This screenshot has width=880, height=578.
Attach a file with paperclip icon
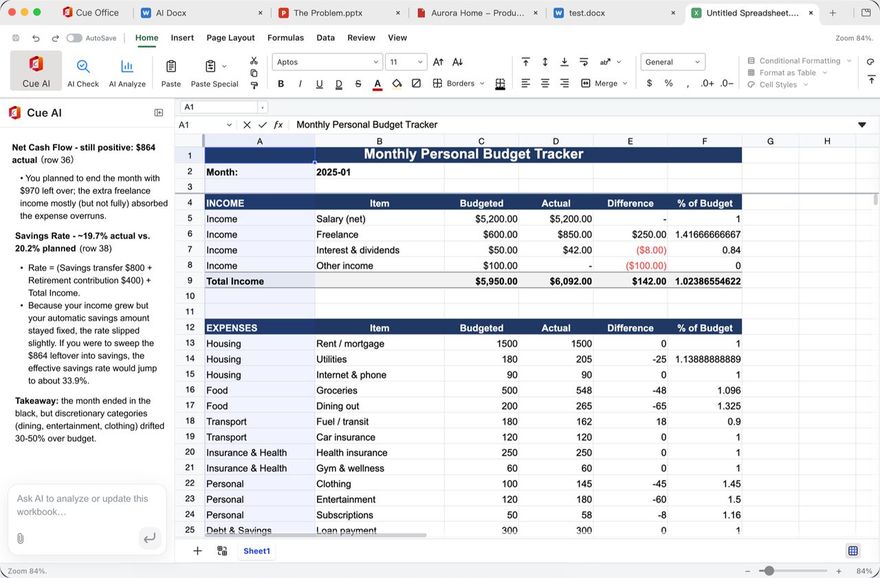coord(20,539)
